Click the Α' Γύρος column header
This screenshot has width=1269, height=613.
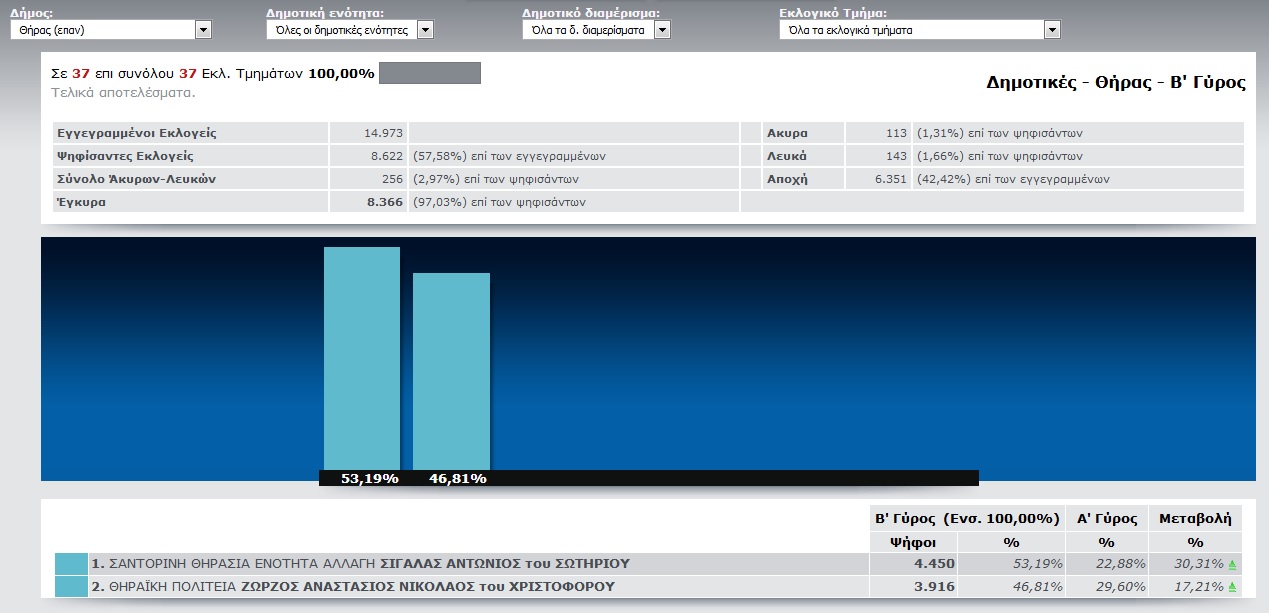(1106, 518)
